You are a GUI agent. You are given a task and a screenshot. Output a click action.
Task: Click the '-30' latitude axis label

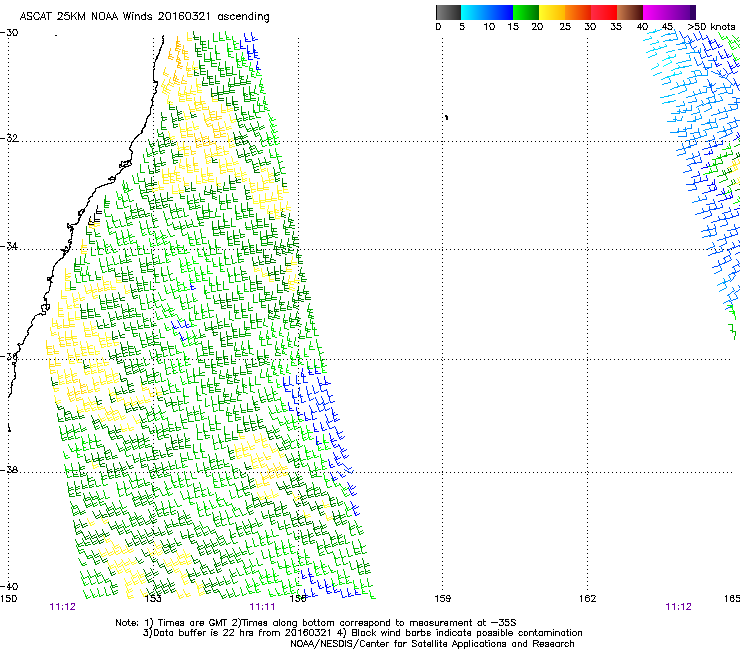tap(9, 33)
